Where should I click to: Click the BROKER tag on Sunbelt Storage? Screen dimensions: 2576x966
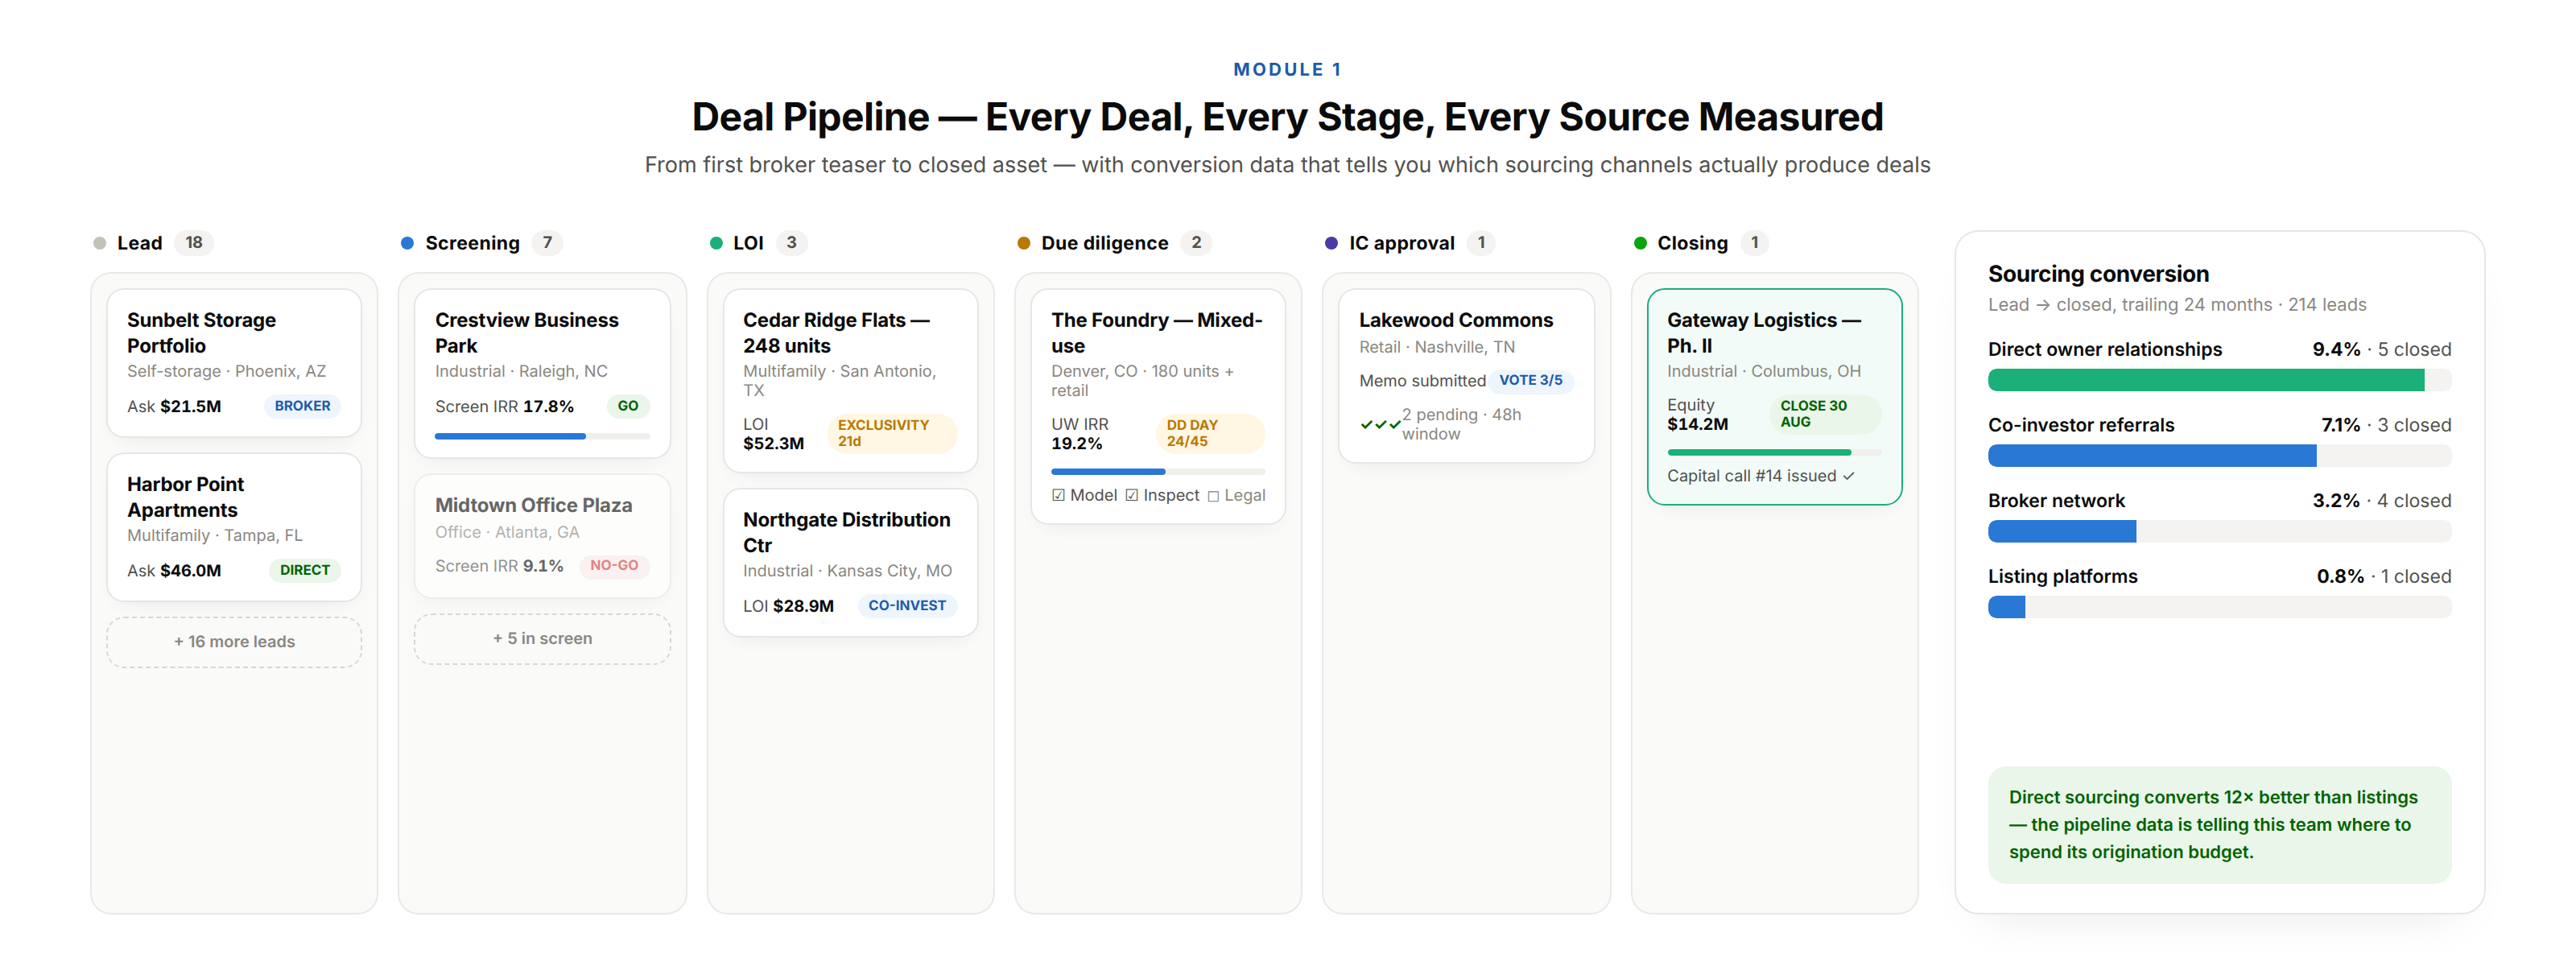pyautogui.click(x=302, y=406)
